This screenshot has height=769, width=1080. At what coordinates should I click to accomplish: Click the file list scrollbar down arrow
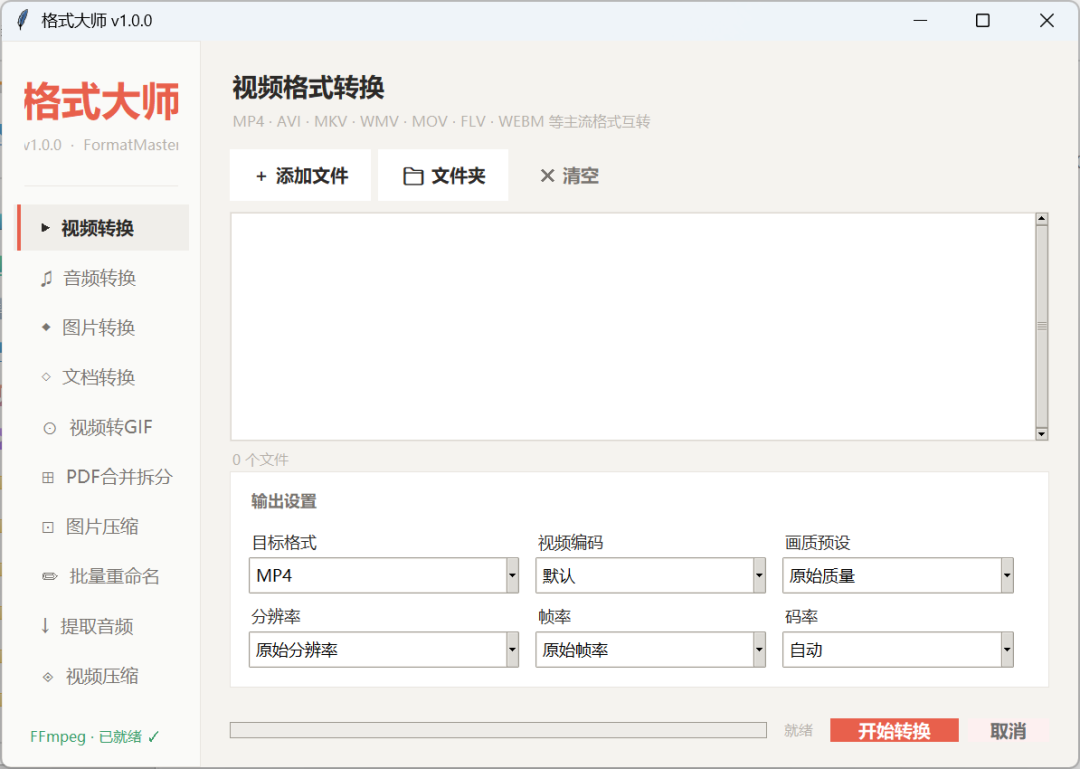coord(1041,433)
